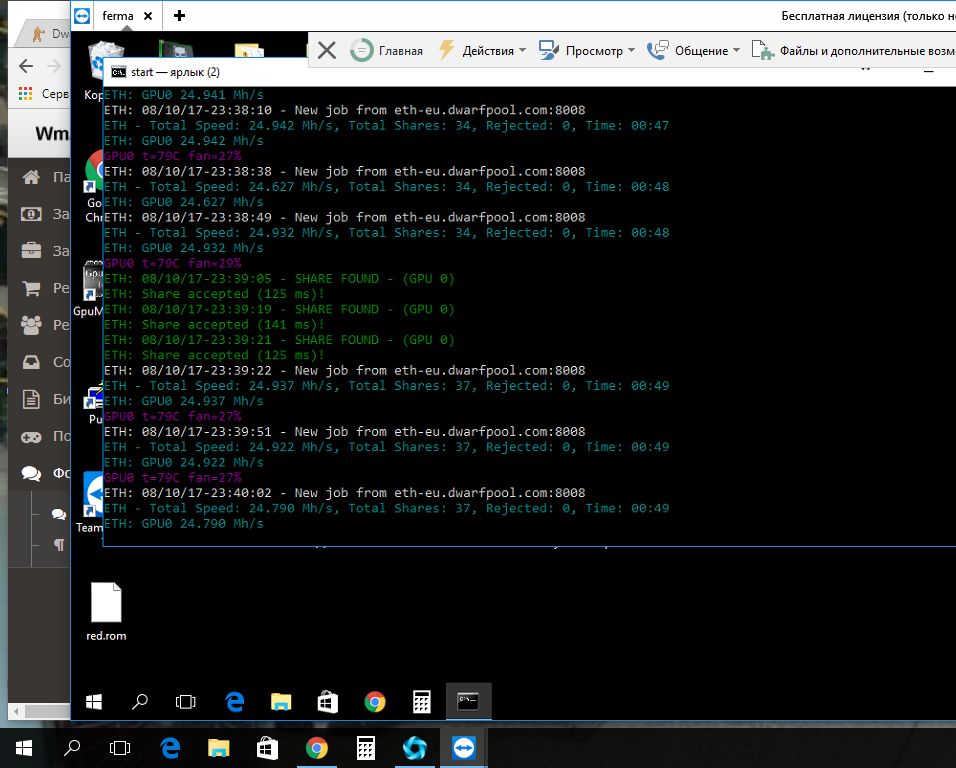Open Calculator on the remote taskbar

click(x=421, y=702)
